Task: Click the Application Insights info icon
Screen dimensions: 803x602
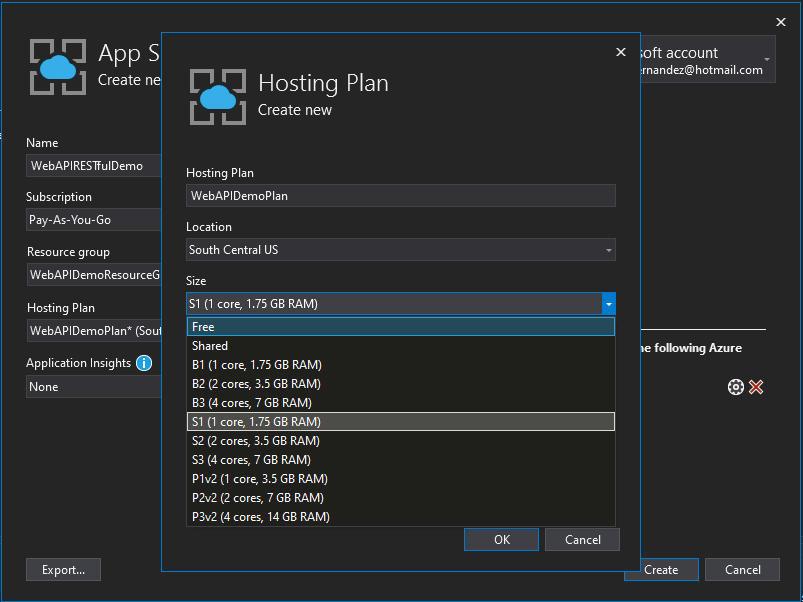Action: [144, 363]
